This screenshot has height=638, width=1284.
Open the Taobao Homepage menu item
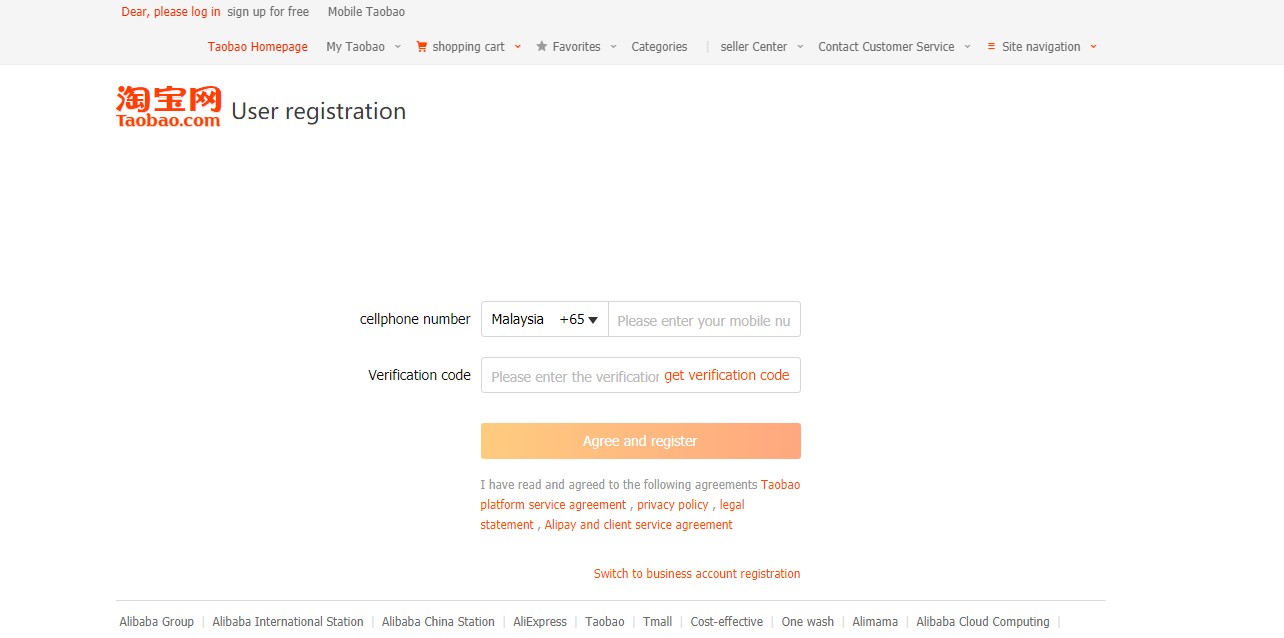(x=257, y=46)
